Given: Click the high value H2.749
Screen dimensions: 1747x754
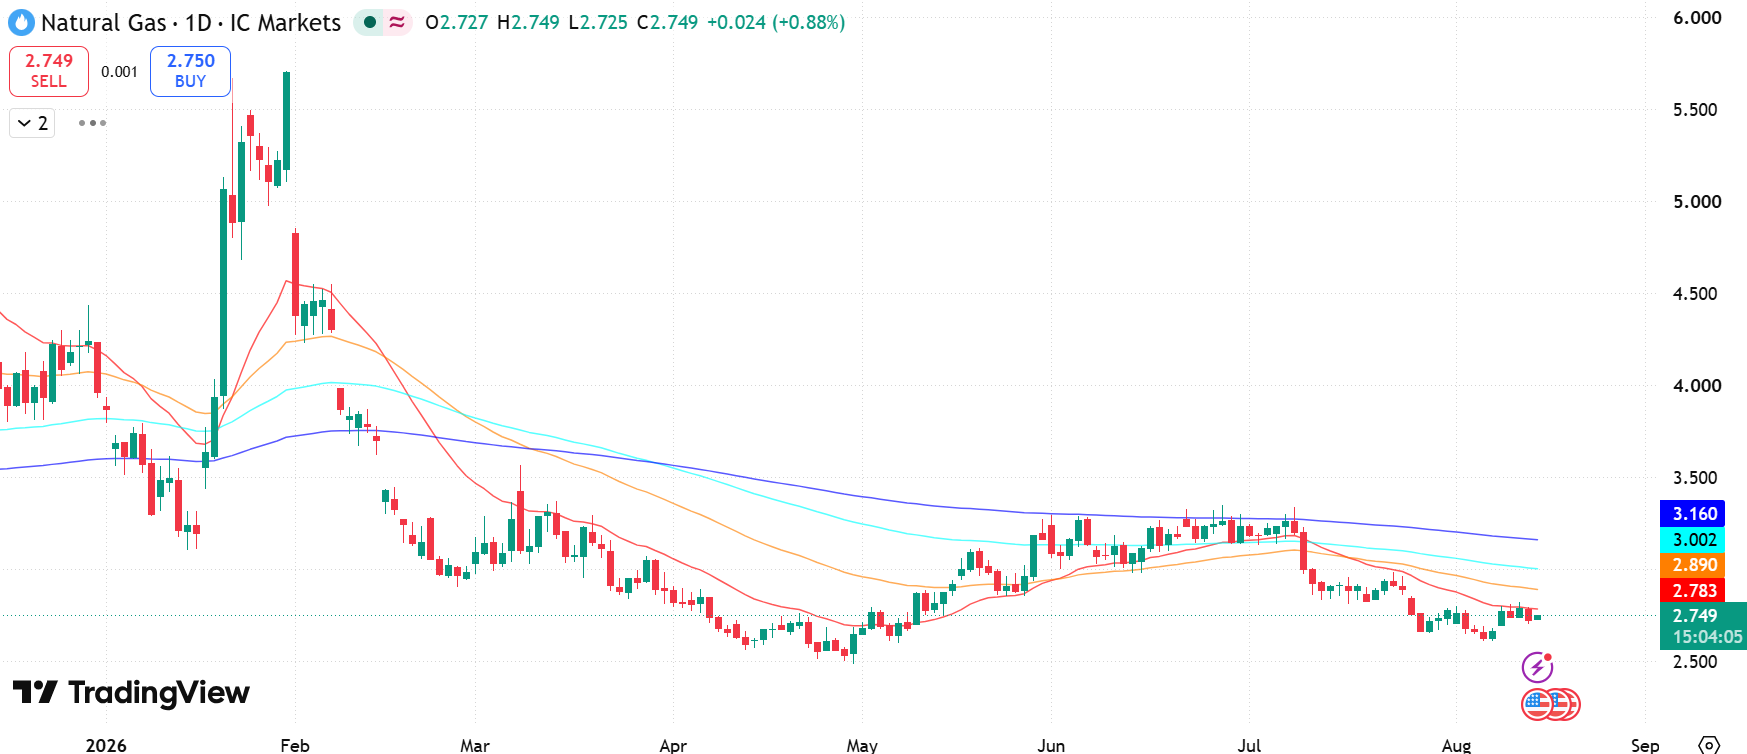Looking at the screenshot, I should 528,22.
